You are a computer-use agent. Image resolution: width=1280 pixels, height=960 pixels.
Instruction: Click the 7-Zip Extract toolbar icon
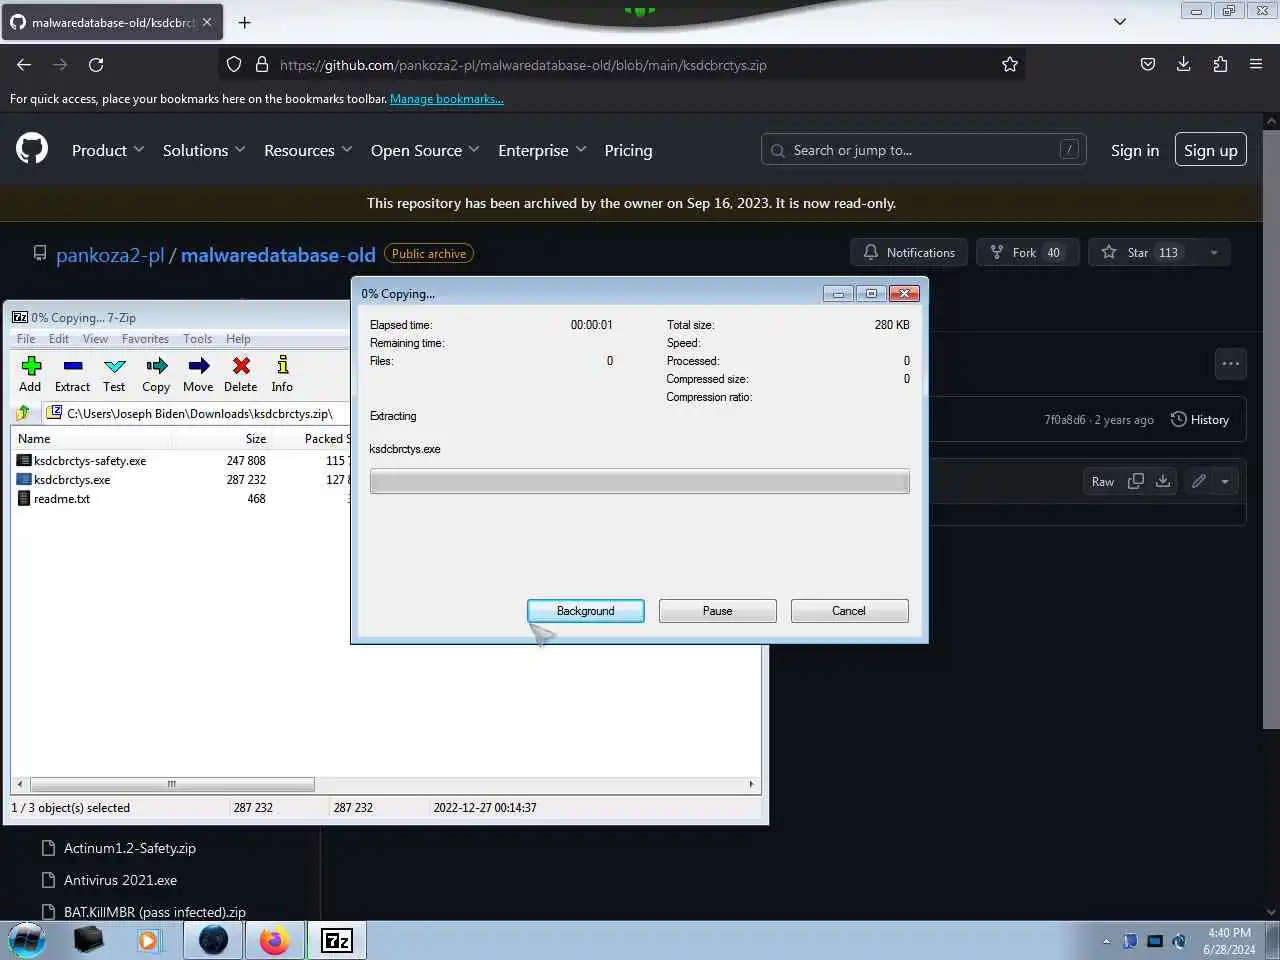tap(72, 374)
